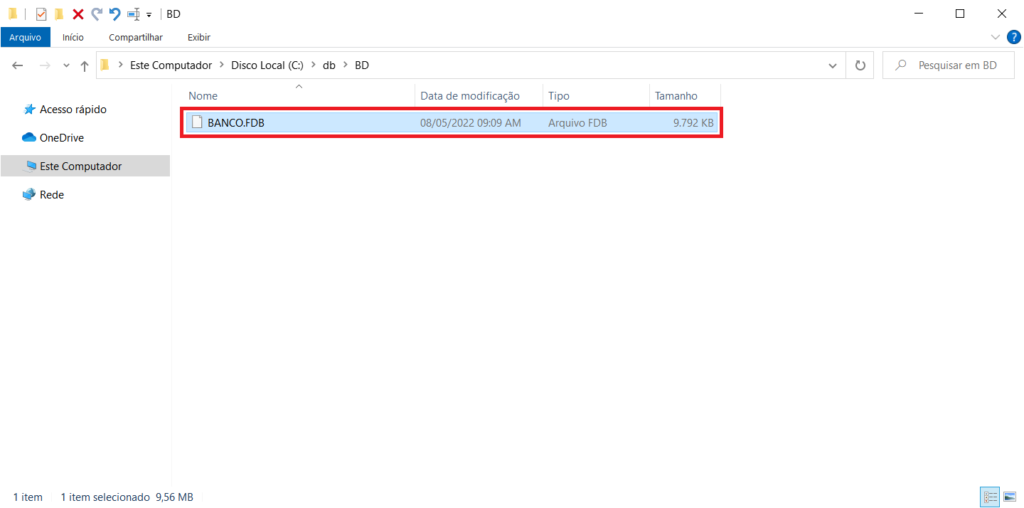
Task: Select Este Computador in the navigation pane
Action: click(x=85, y=167)
